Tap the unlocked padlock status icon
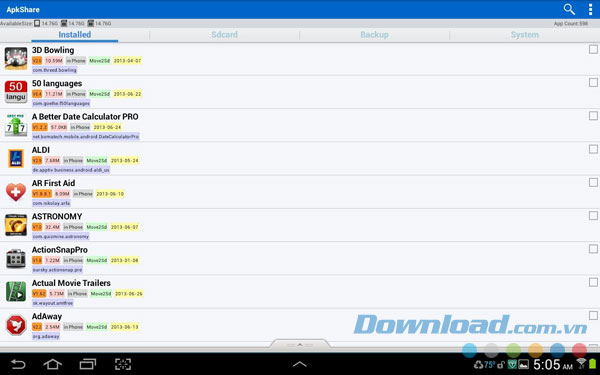600x375 pixels. coord(501,365)
